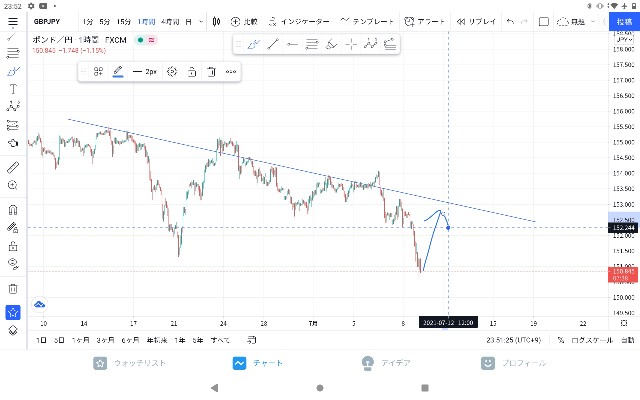
Task: Toggle the % percent scale
Action: pos(561,340)
